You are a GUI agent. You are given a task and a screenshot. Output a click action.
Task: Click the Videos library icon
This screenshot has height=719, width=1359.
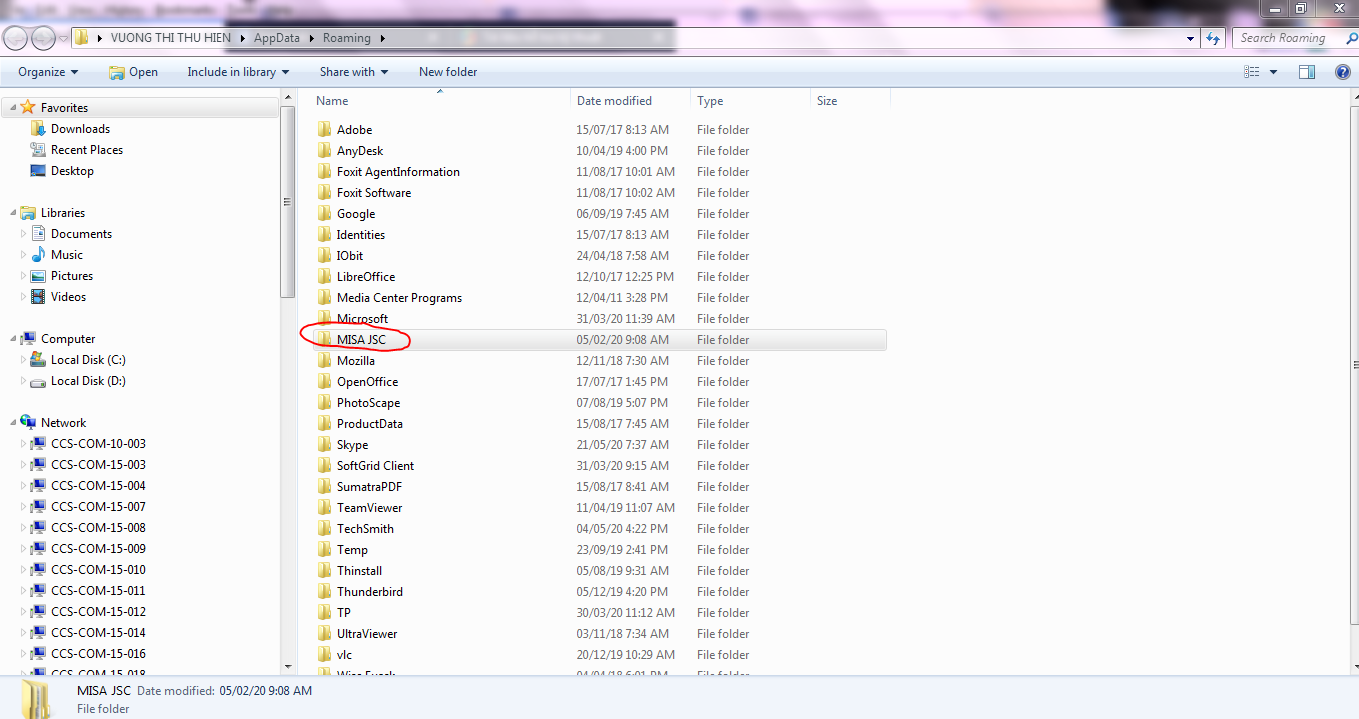pyautogui.click(x=38, y=297)
